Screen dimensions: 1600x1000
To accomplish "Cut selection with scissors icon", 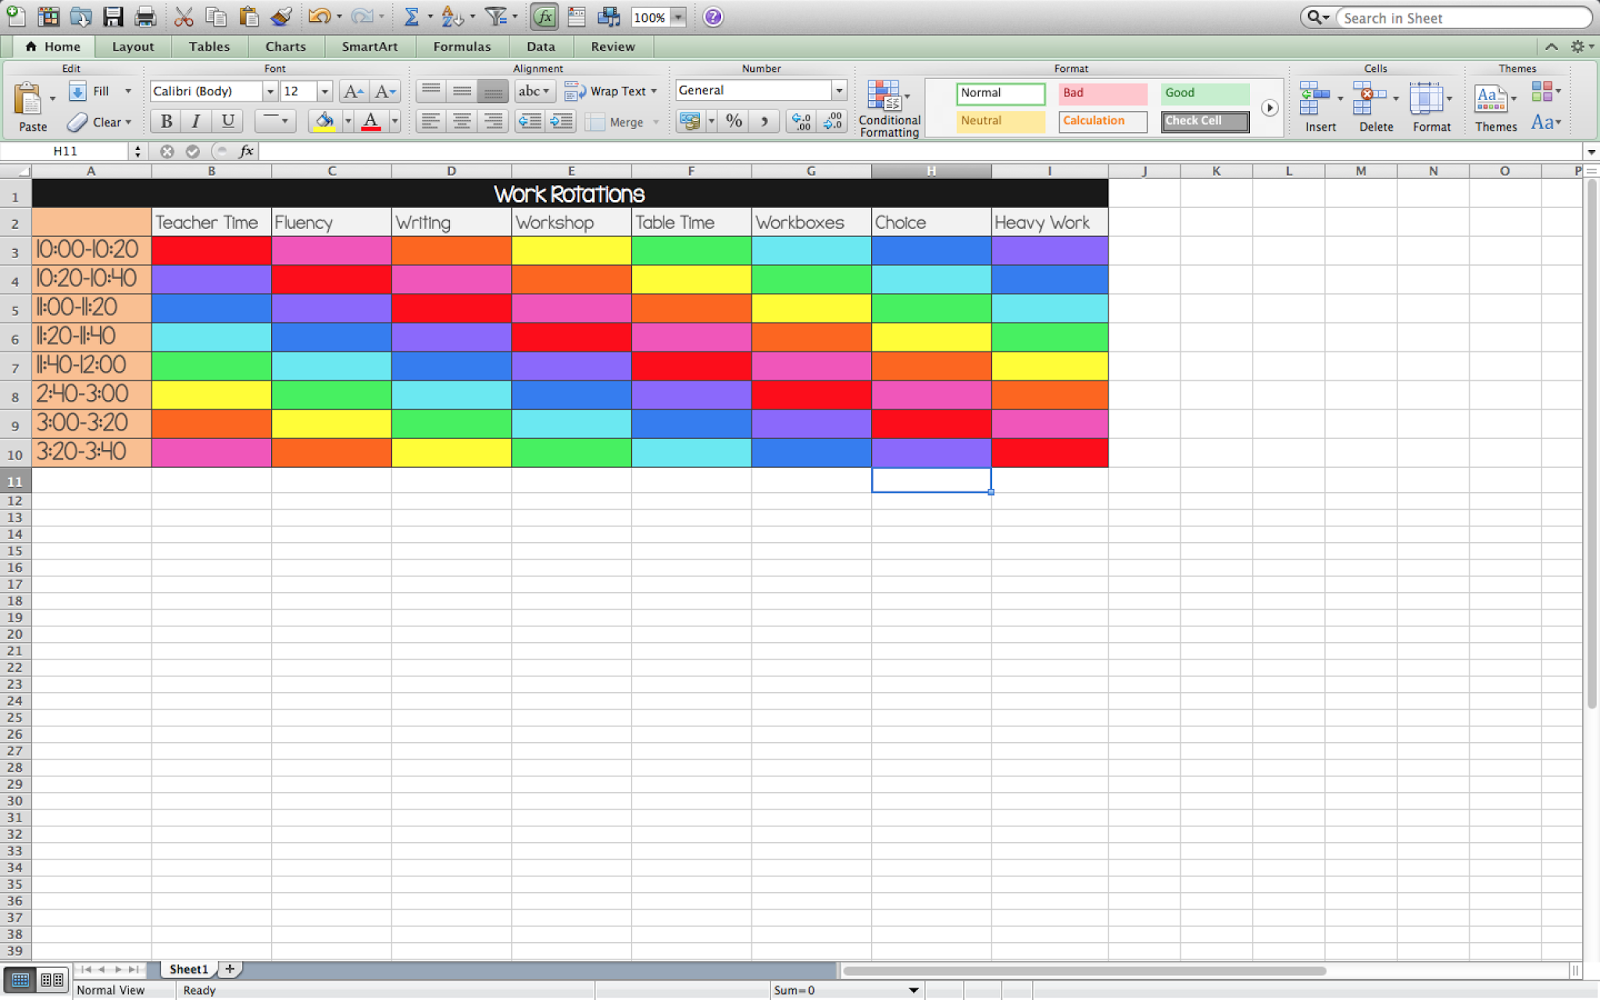I will pos(184,17).
